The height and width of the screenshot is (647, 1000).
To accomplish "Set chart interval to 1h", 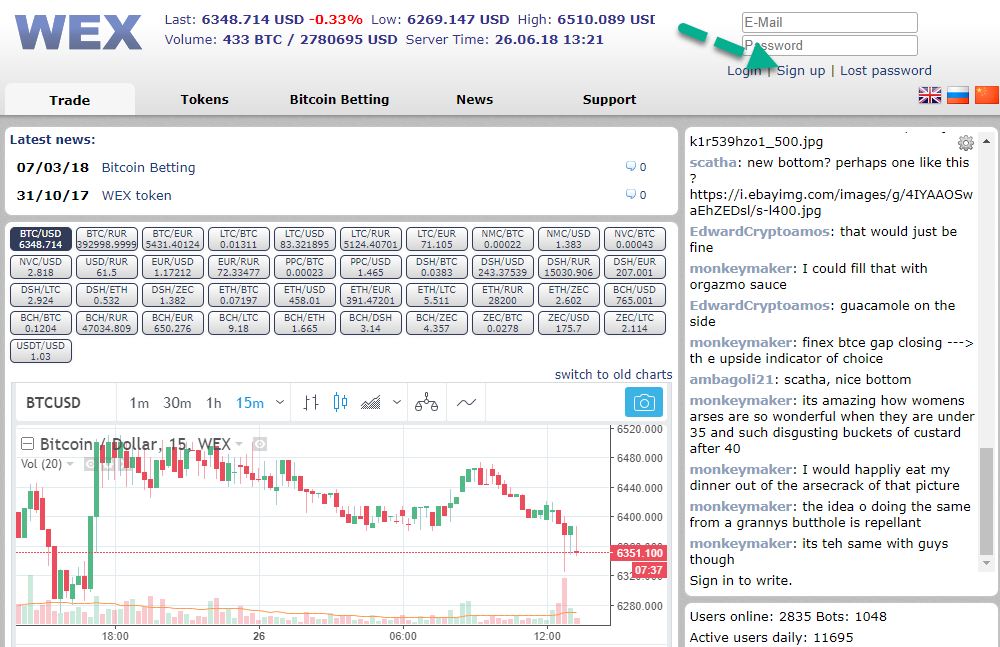I will click(x=214, y=403).
